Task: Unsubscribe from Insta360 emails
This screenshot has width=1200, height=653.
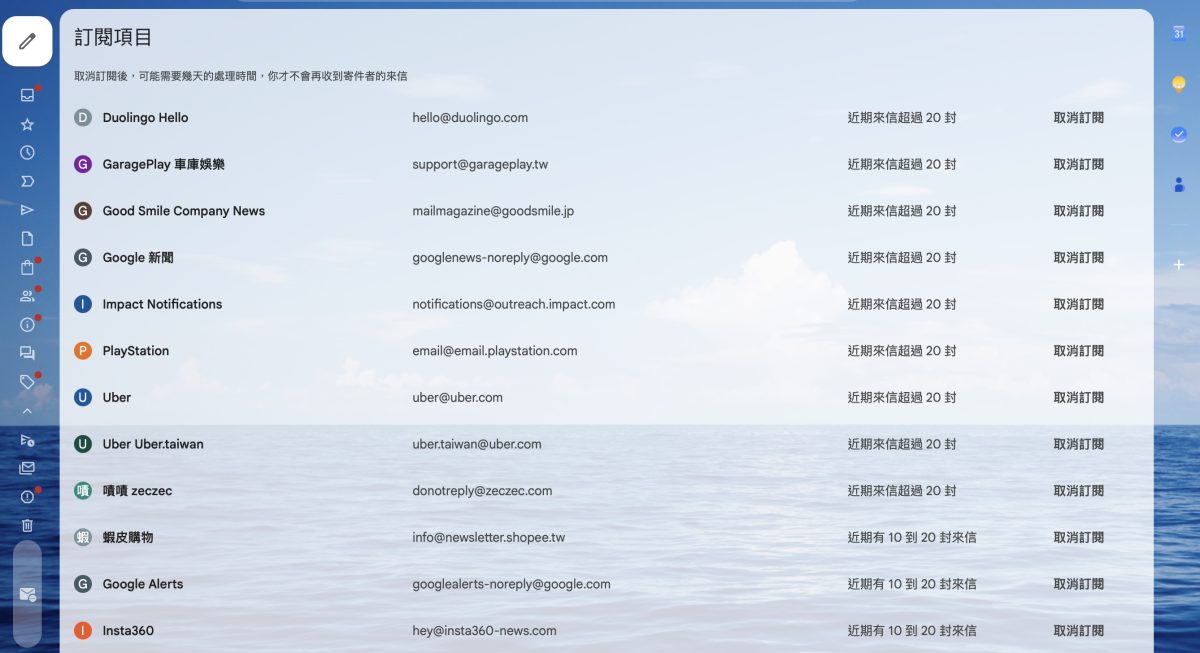Action: [1078, 631]
